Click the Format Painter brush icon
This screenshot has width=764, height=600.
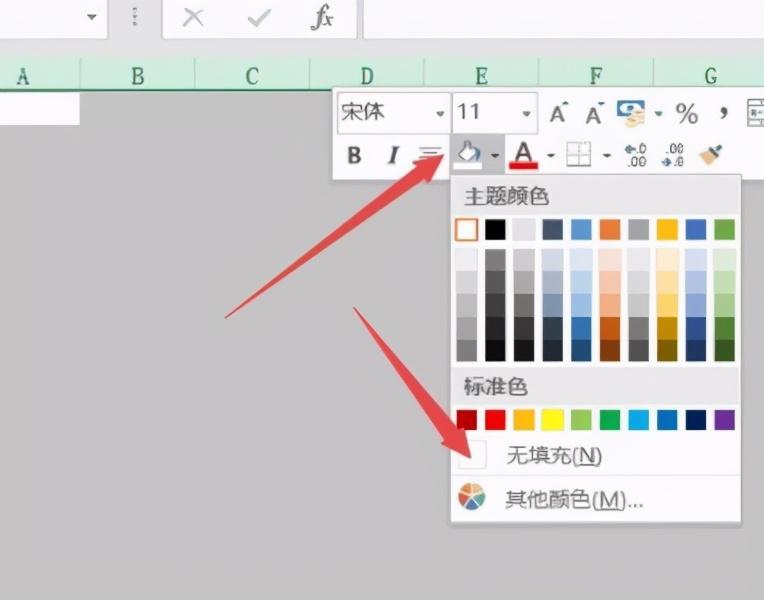[711, 154]
